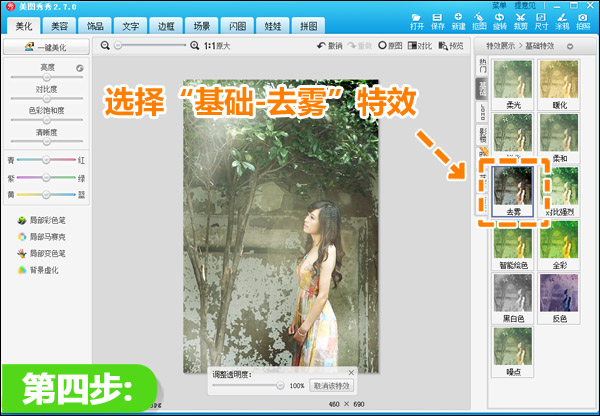The width and height of the screenshot is (600, 416).
Task: Click the 调整透明度 opacity slider
Action: click(x=250, y=385)
